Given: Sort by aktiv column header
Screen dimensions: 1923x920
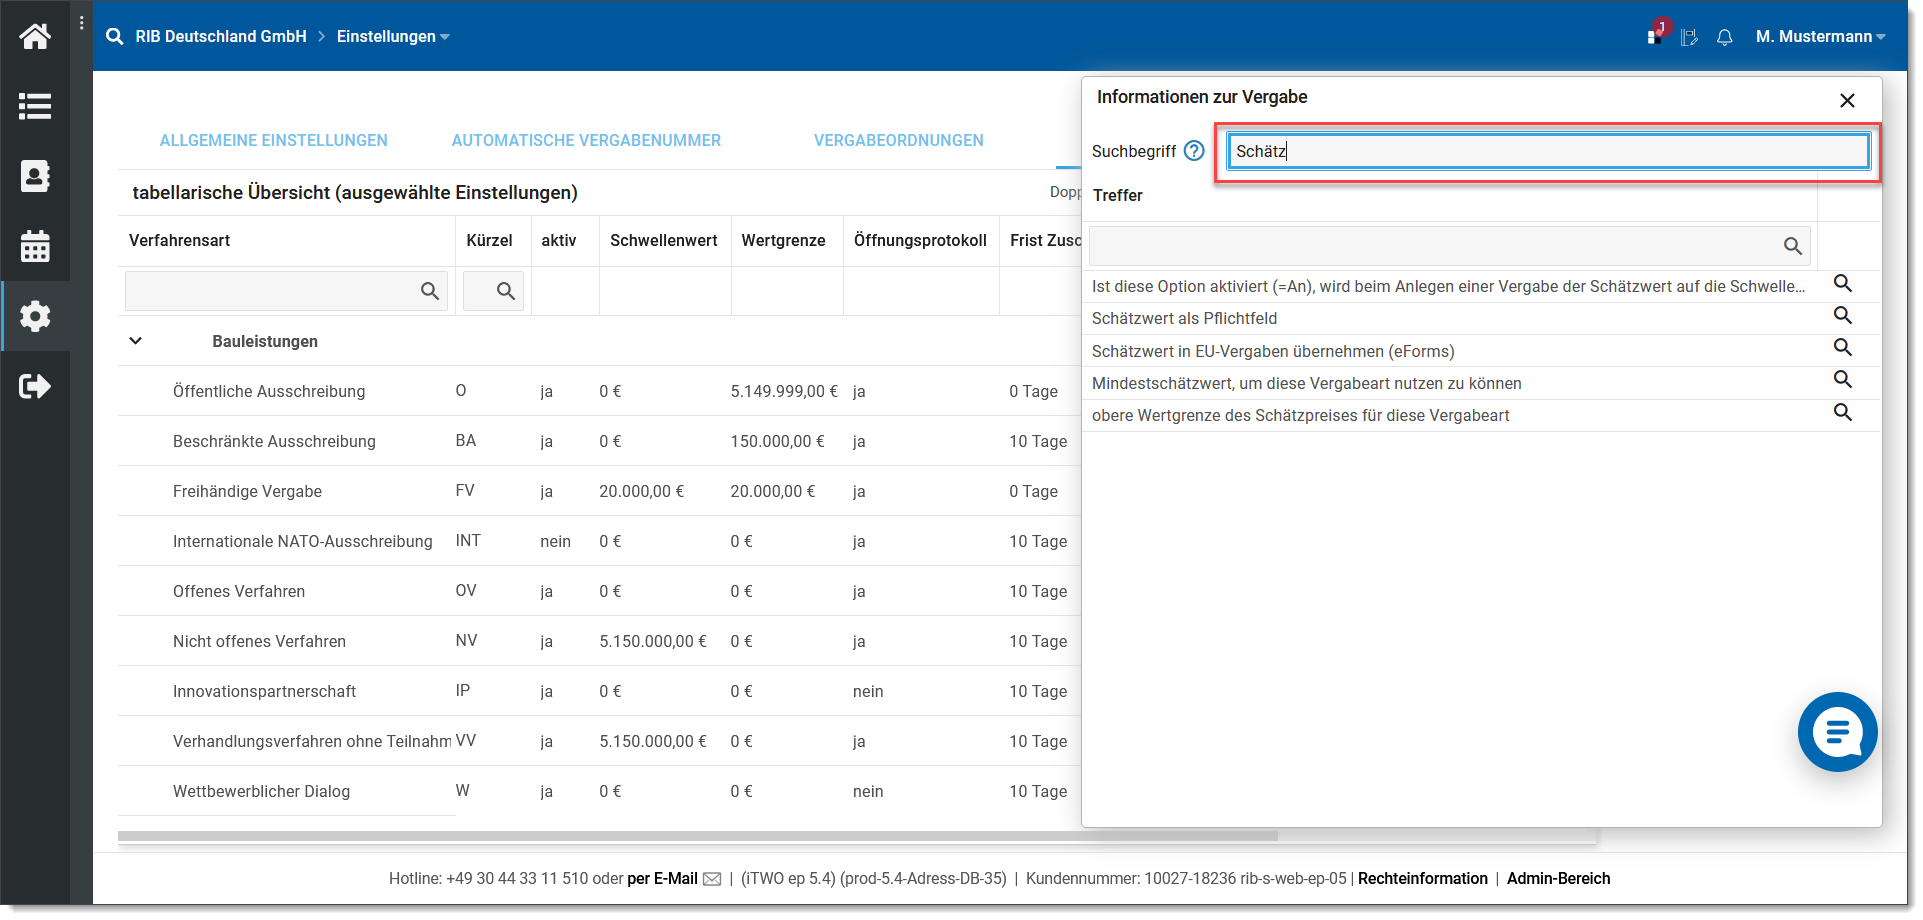Looking at the screenshot, I should 559,241.
